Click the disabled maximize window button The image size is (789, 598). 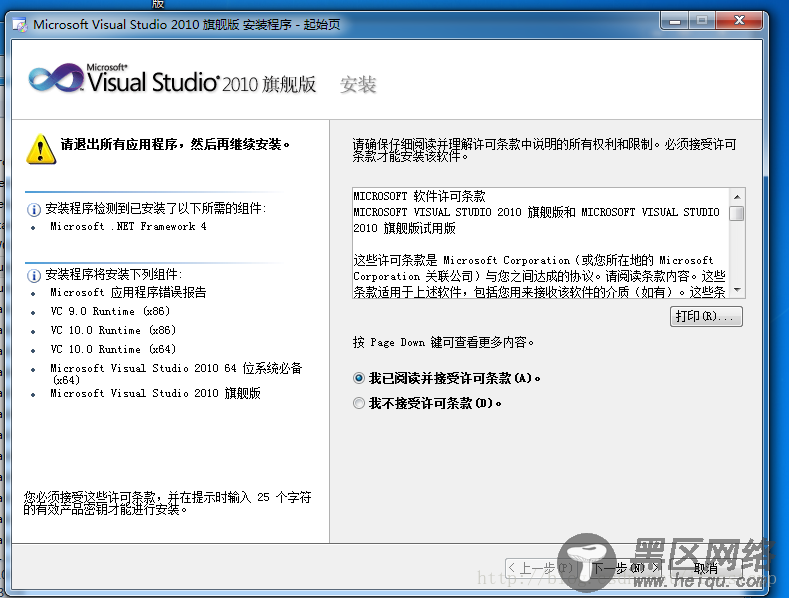coord(702,21)
